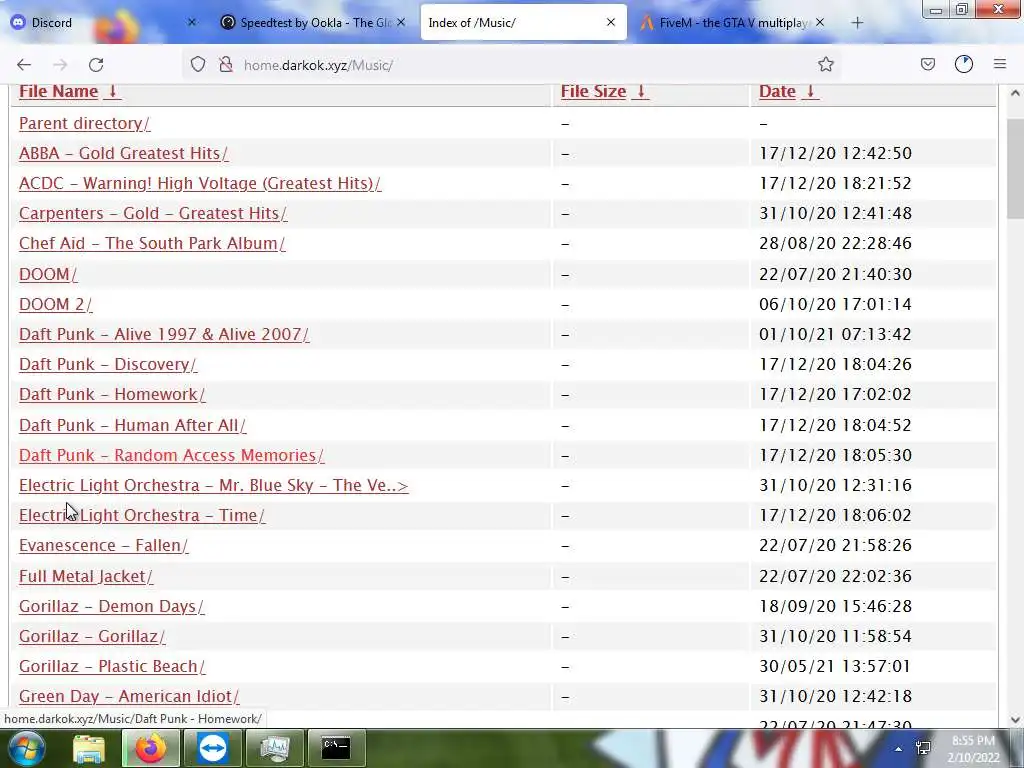Open the Windows Start button
The image size is (1024, 768).
(x=26, y=748)
